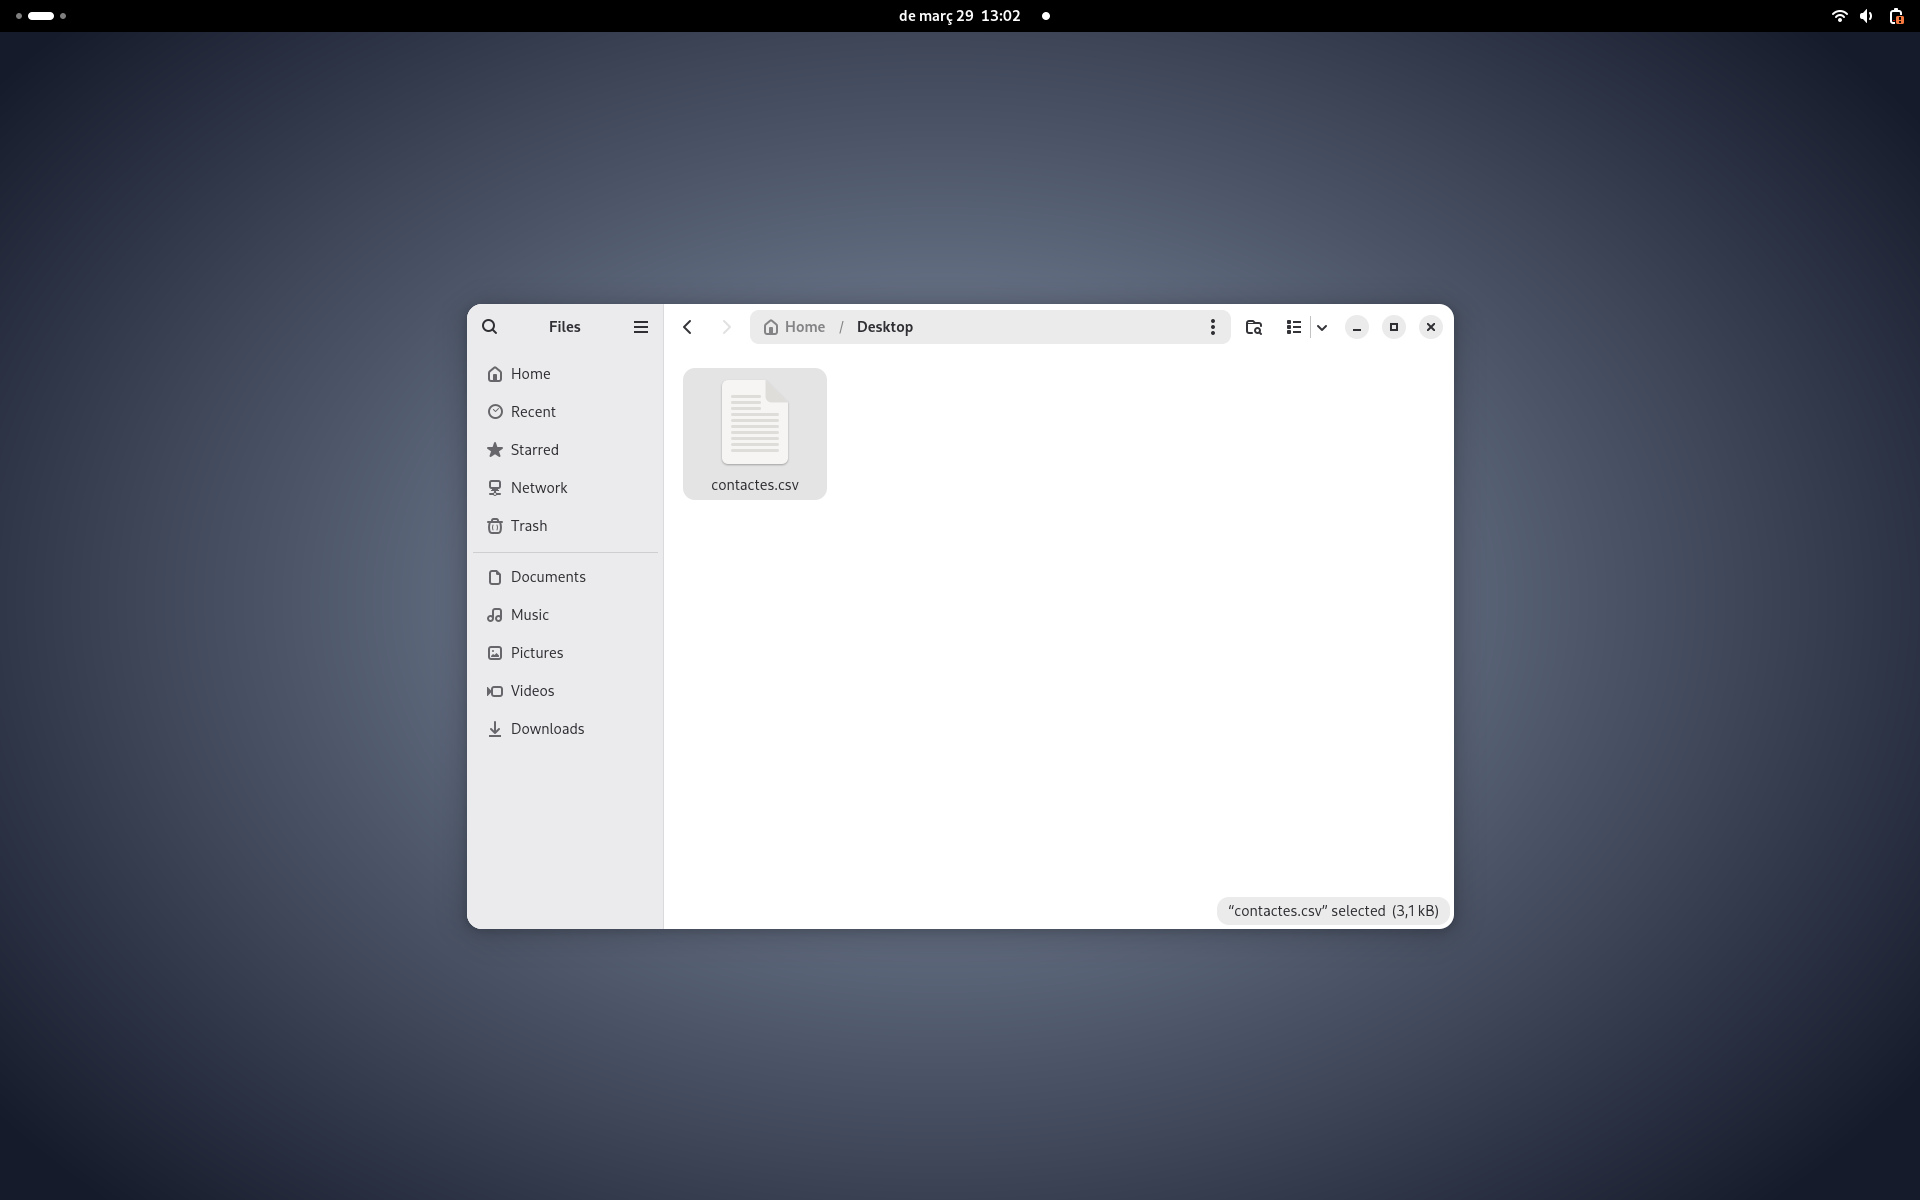Click the Desktop path bar segment
This screenshot has width=1920, height=1200.
(x=884, y=327)
